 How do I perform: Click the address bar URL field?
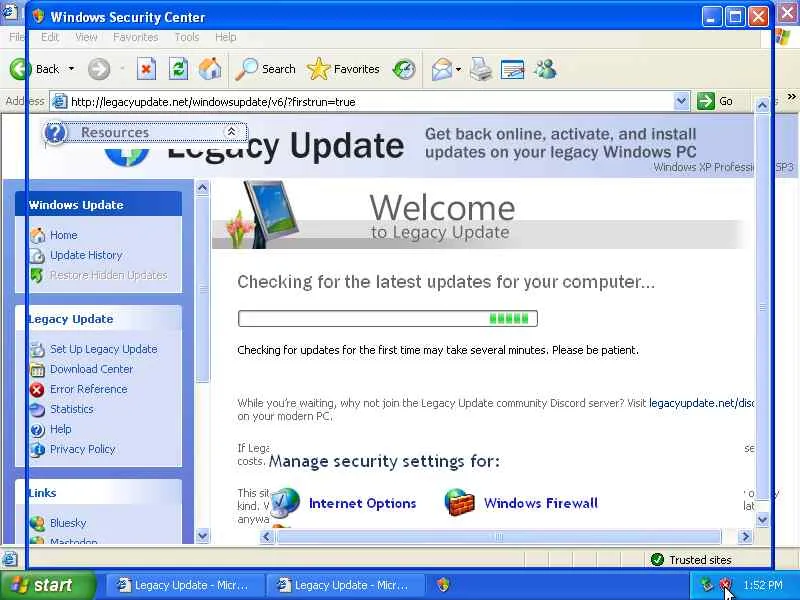(x=370, y=102)
